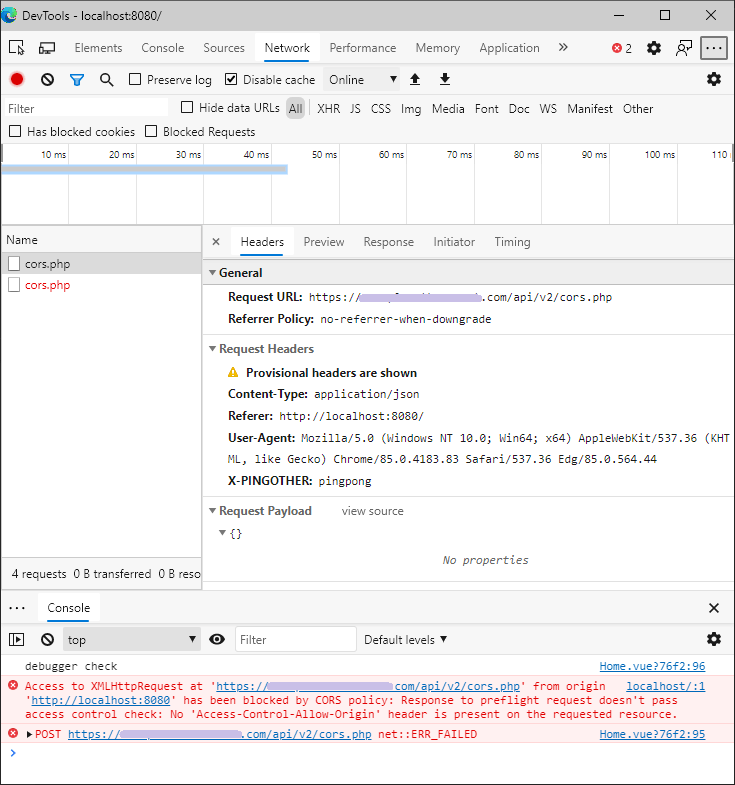Open localhost/:1 source link
Image resolution: width=735 pixels, height=785 pixels.
pyautogui.click(x=665, y=686)
